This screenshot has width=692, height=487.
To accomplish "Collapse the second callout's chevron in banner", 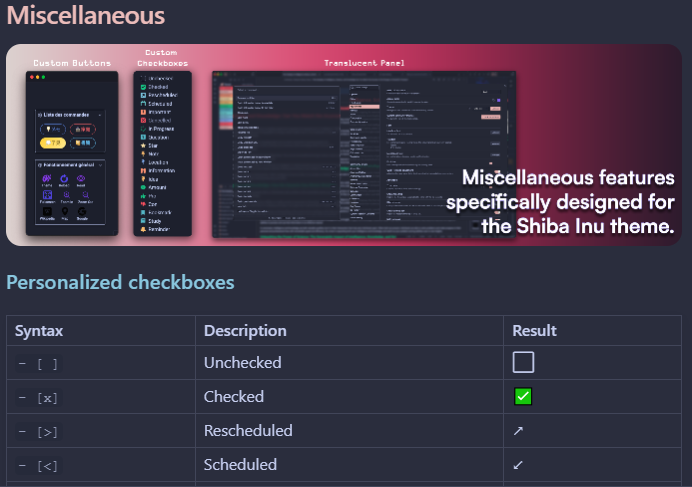I will pyautogui.click(x=100, y=165).
